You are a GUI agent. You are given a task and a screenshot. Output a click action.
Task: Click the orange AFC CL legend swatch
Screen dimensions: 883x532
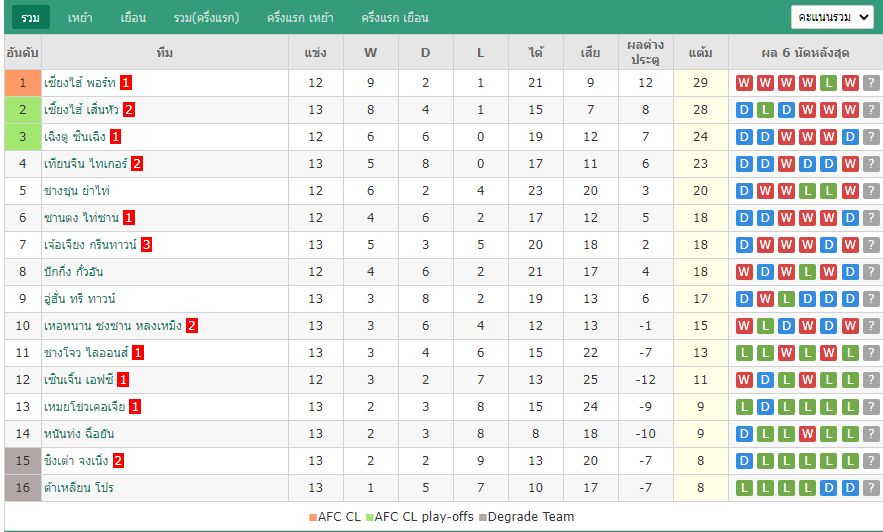313,517
